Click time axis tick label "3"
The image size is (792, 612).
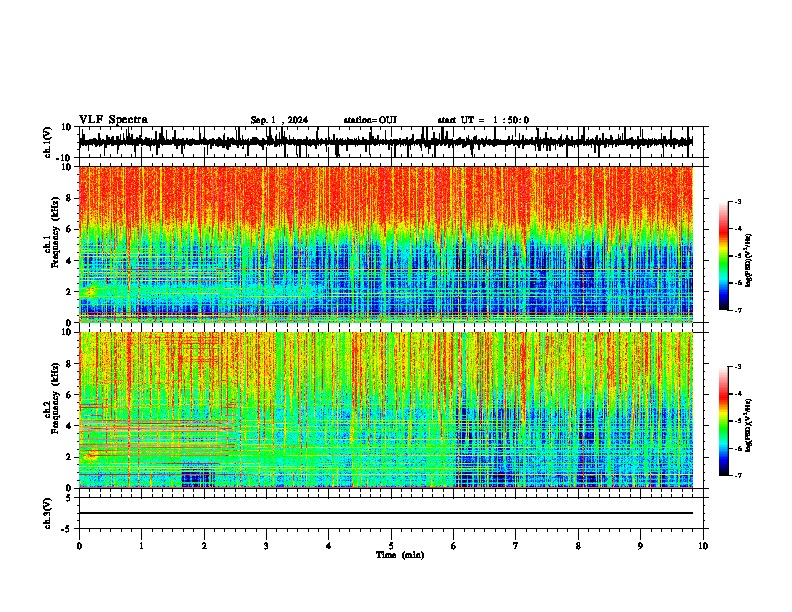[x=266, y=546]
